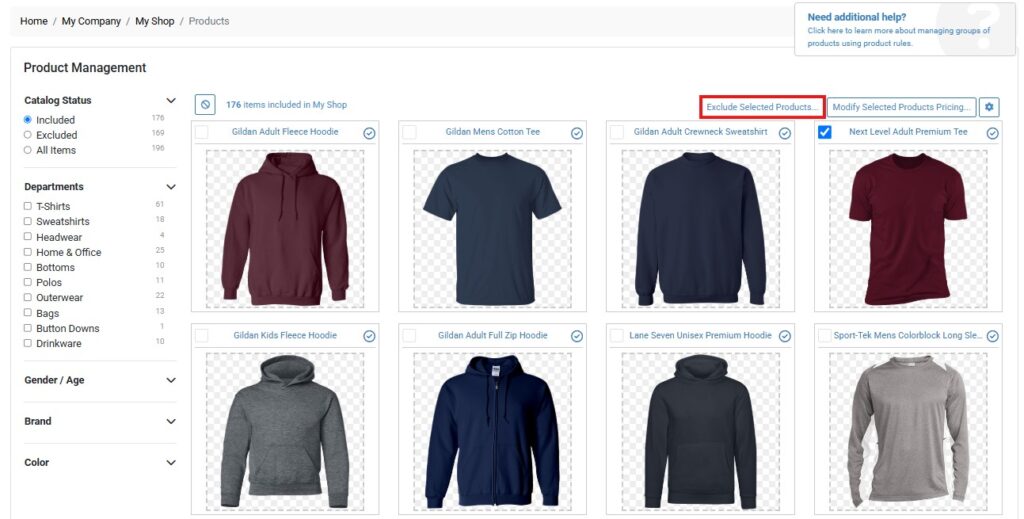Image resolution: width=1024 pixels, height=519 pixels.
Task: Click the gray colorblock long sleeve image
Action: (x=908, y=432)
